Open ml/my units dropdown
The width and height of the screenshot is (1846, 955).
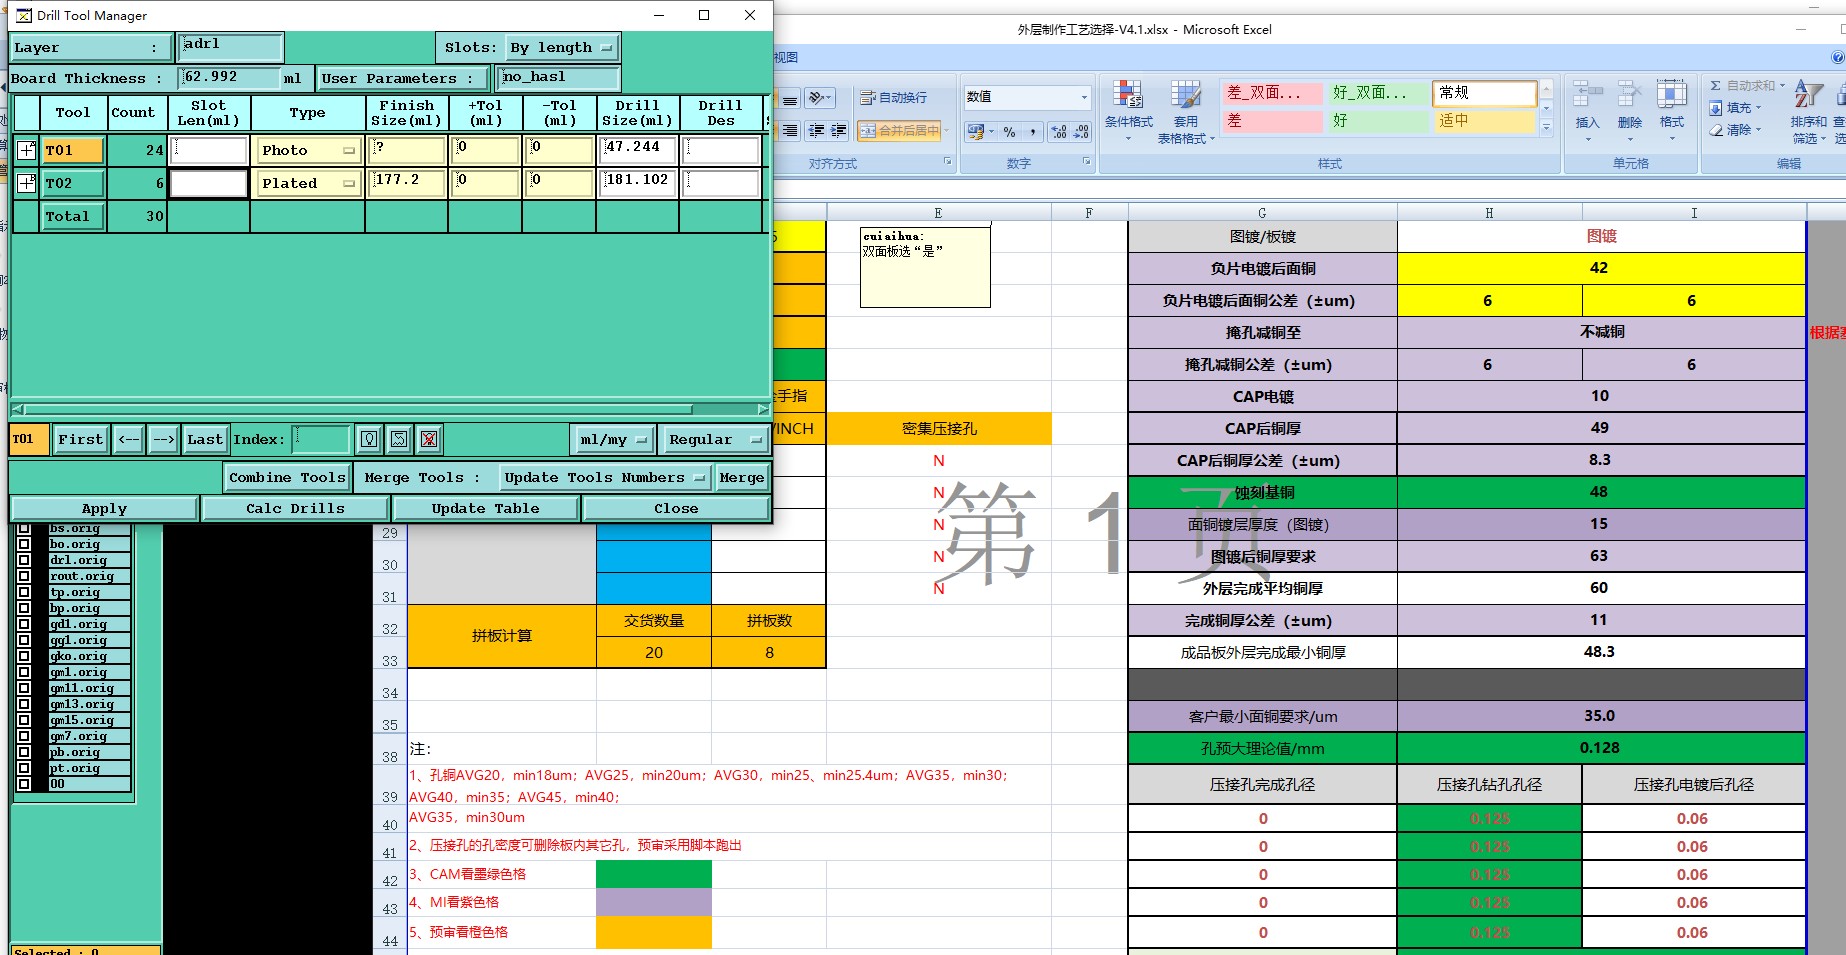coord(614,439)
